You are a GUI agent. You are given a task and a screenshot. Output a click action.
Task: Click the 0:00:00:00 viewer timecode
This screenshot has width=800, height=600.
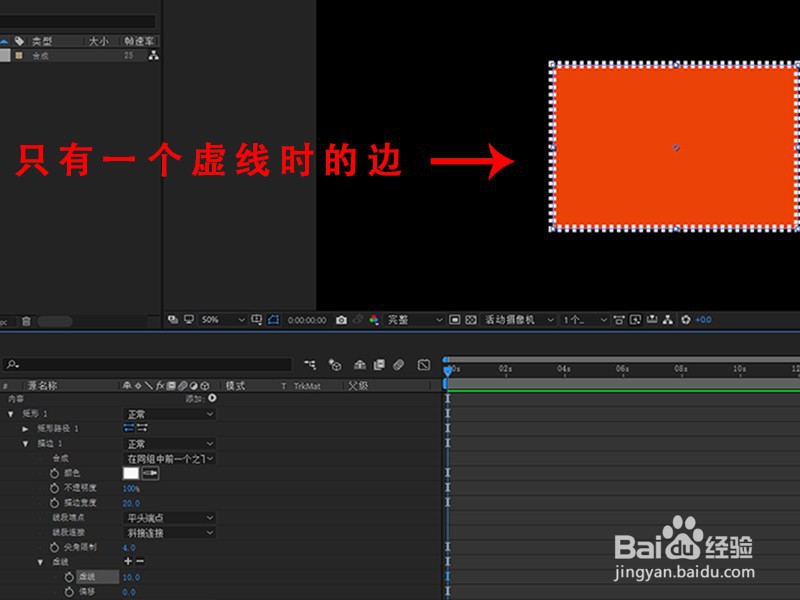click(307, 320)
